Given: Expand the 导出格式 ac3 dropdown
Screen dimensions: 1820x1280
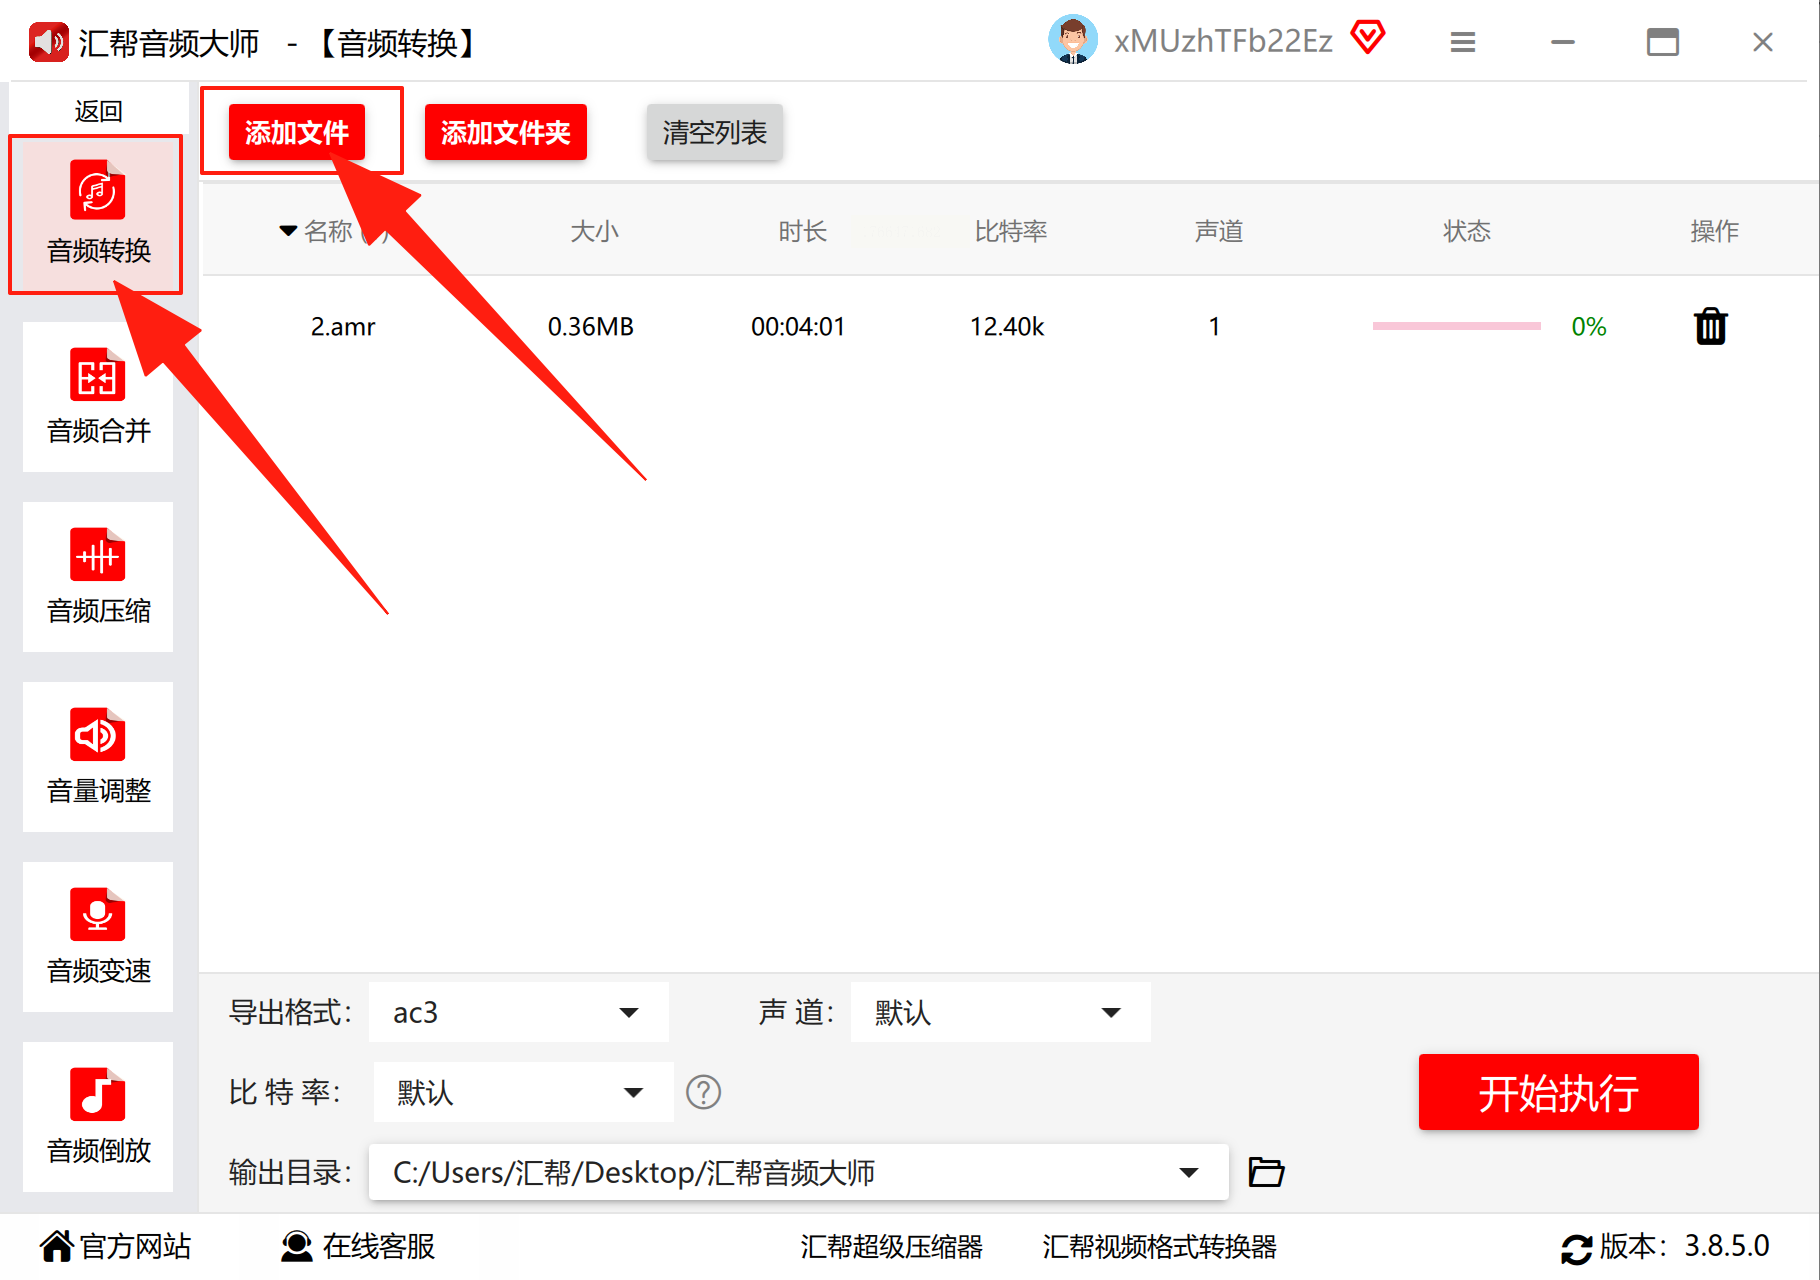Looking at the screenshot, I should [519, 1012].
